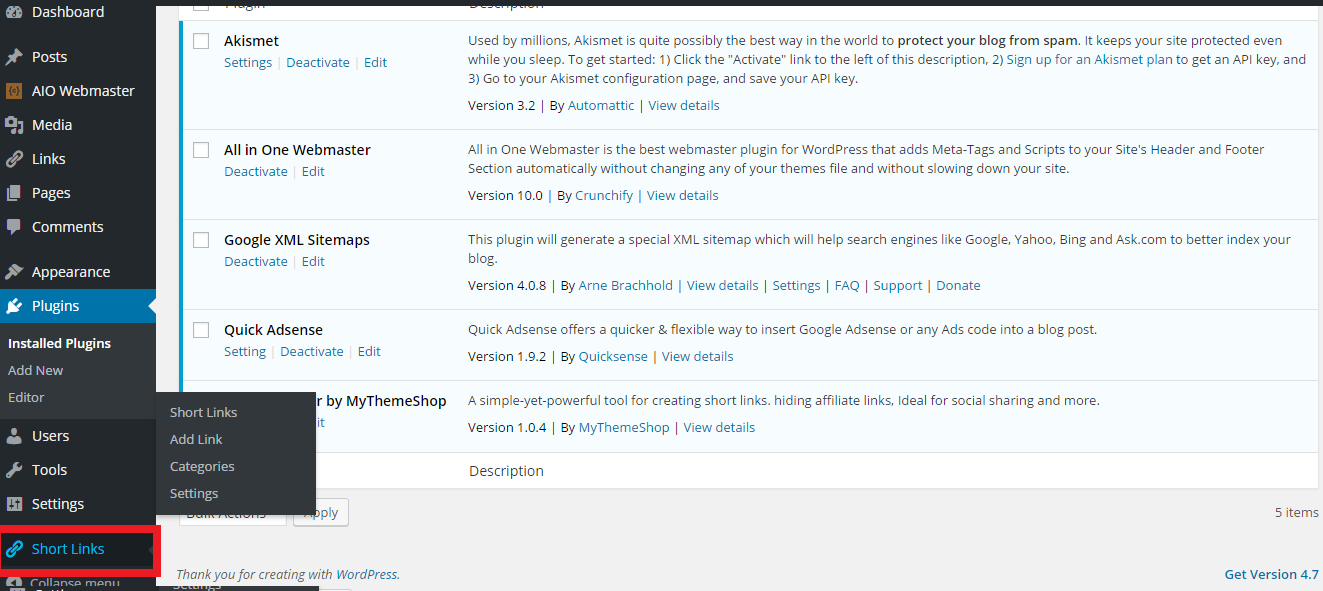Click the Links chain icon
1323x591 pixels.
(x=14, y=159)
